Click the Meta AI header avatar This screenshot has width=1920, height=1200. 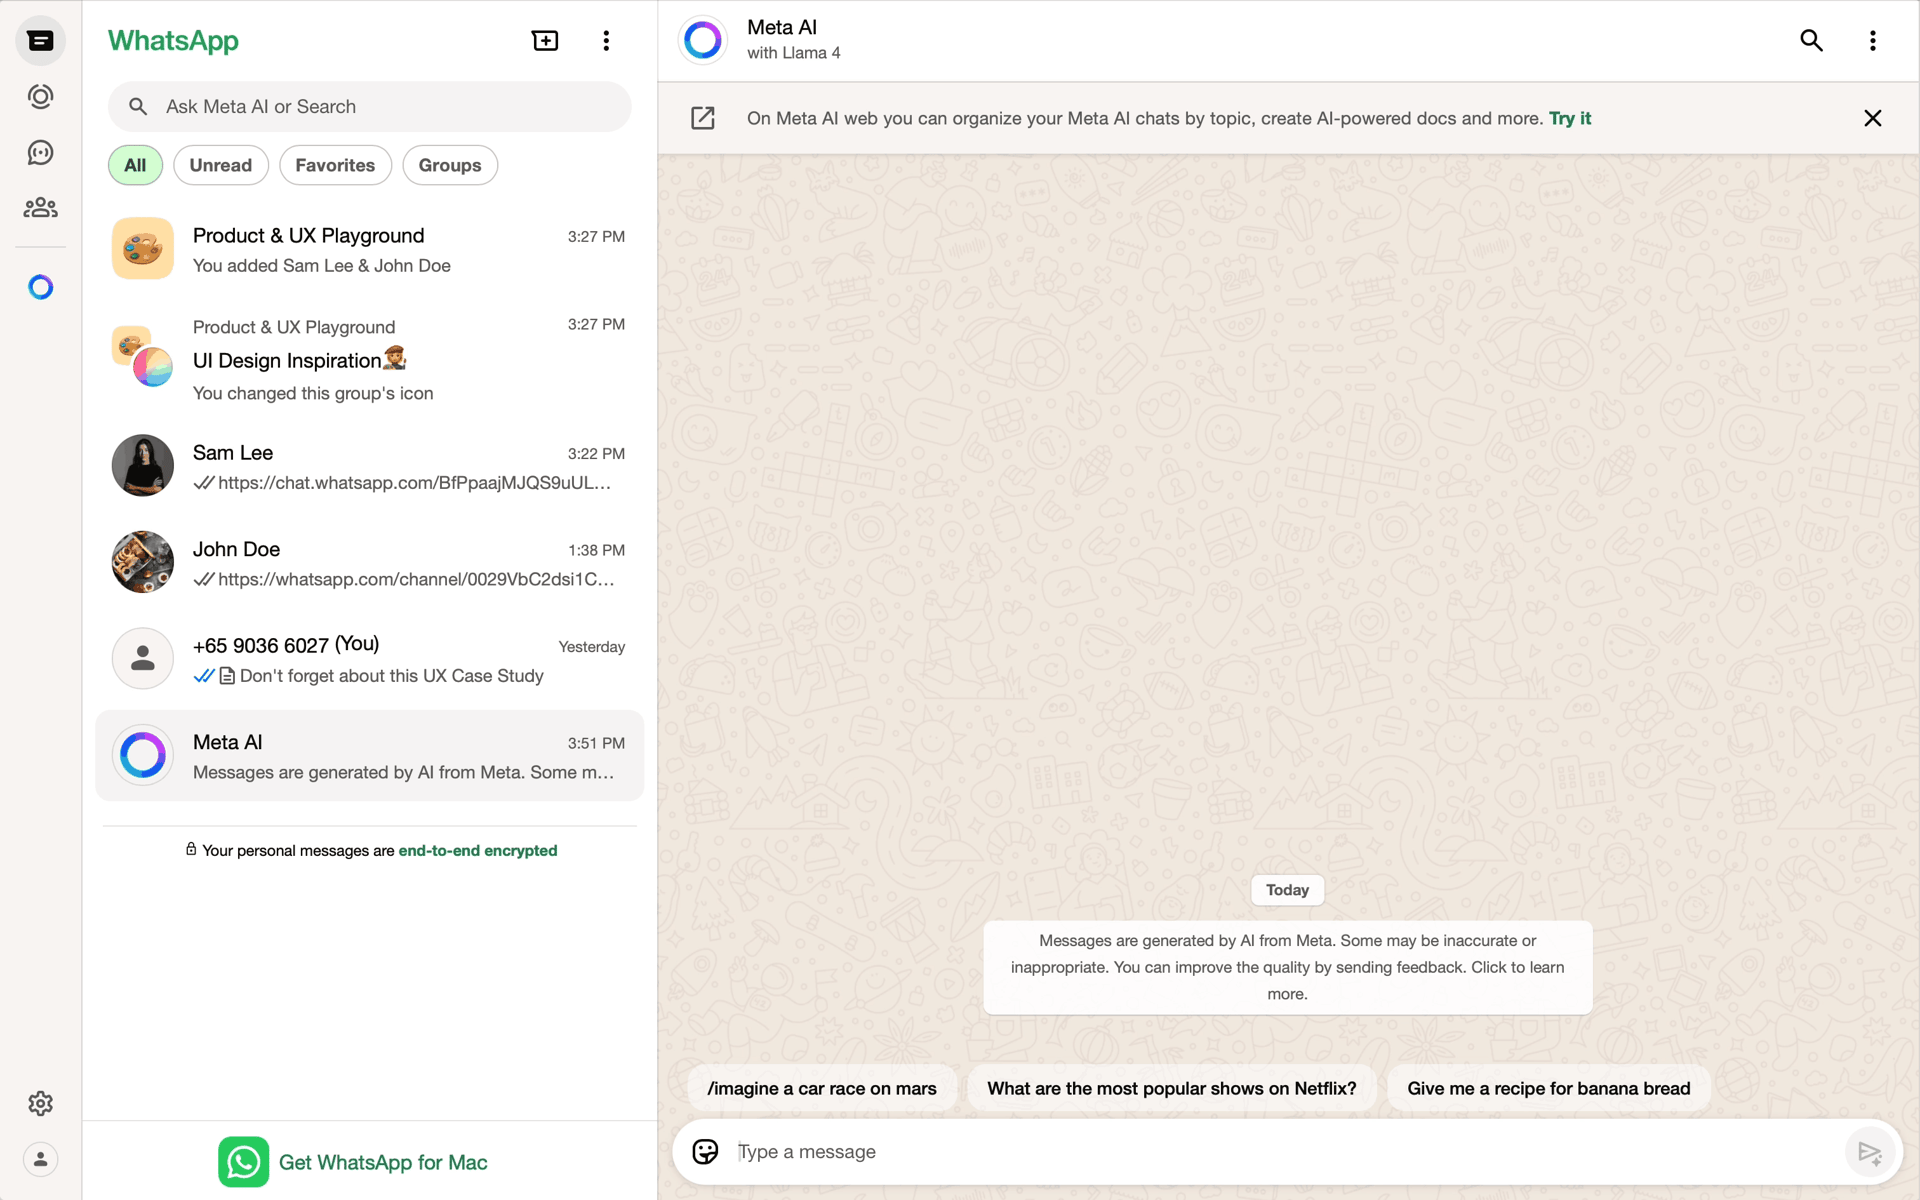[703, 40]
